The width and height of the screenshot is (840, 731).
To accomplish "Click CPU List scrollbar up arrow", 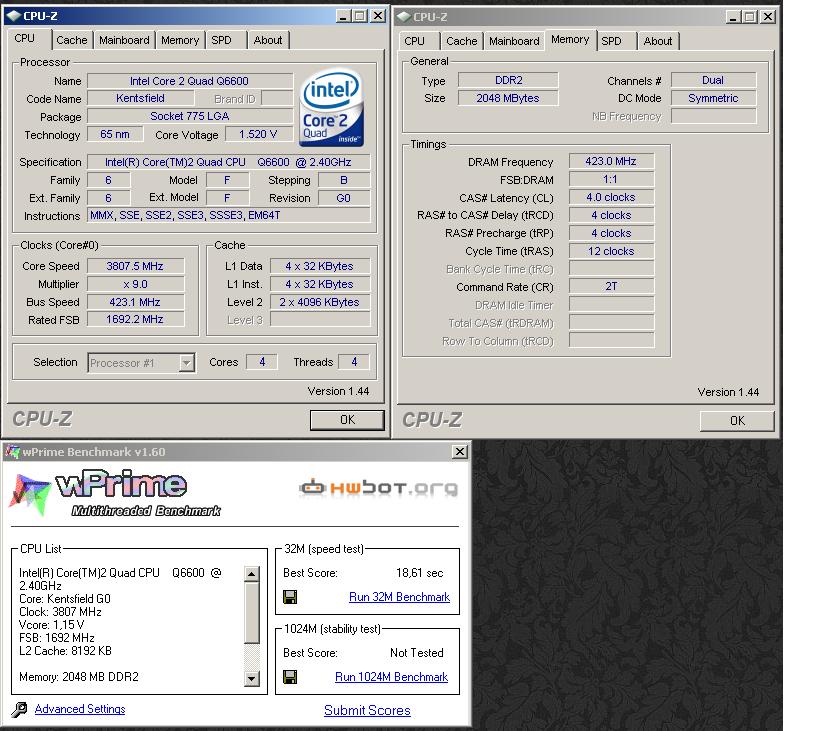I will (x=252, y=574).
